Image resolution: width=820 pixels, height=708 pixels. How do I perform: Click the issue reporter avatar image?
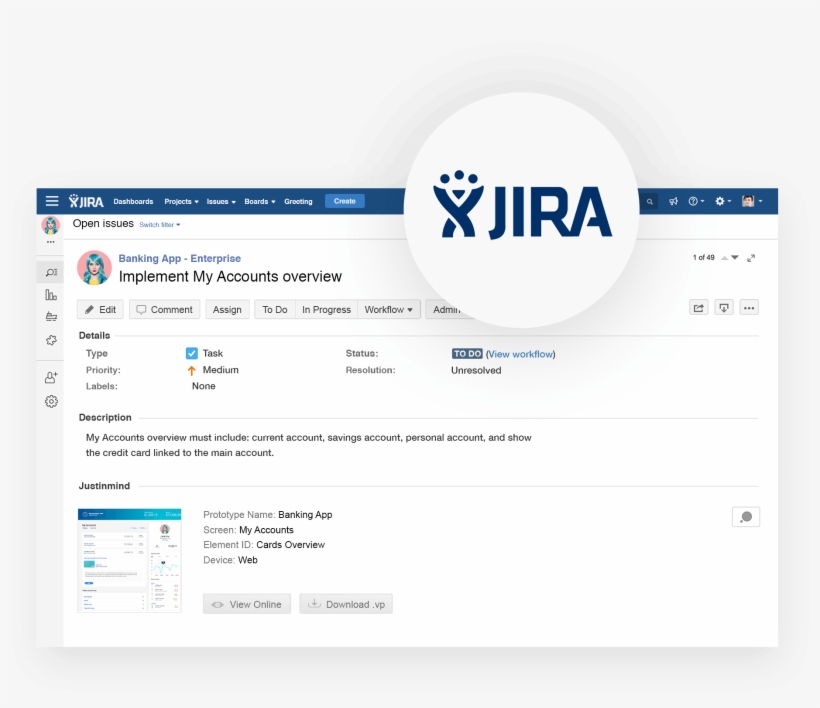[95, 268]
